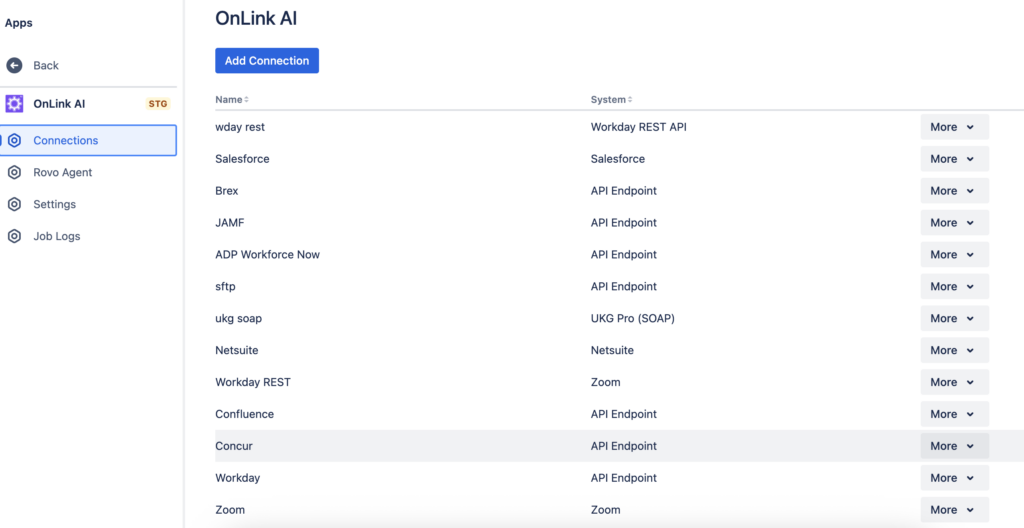Click the Add Connection button
1024x528 pixels.
tap(267, 61)
